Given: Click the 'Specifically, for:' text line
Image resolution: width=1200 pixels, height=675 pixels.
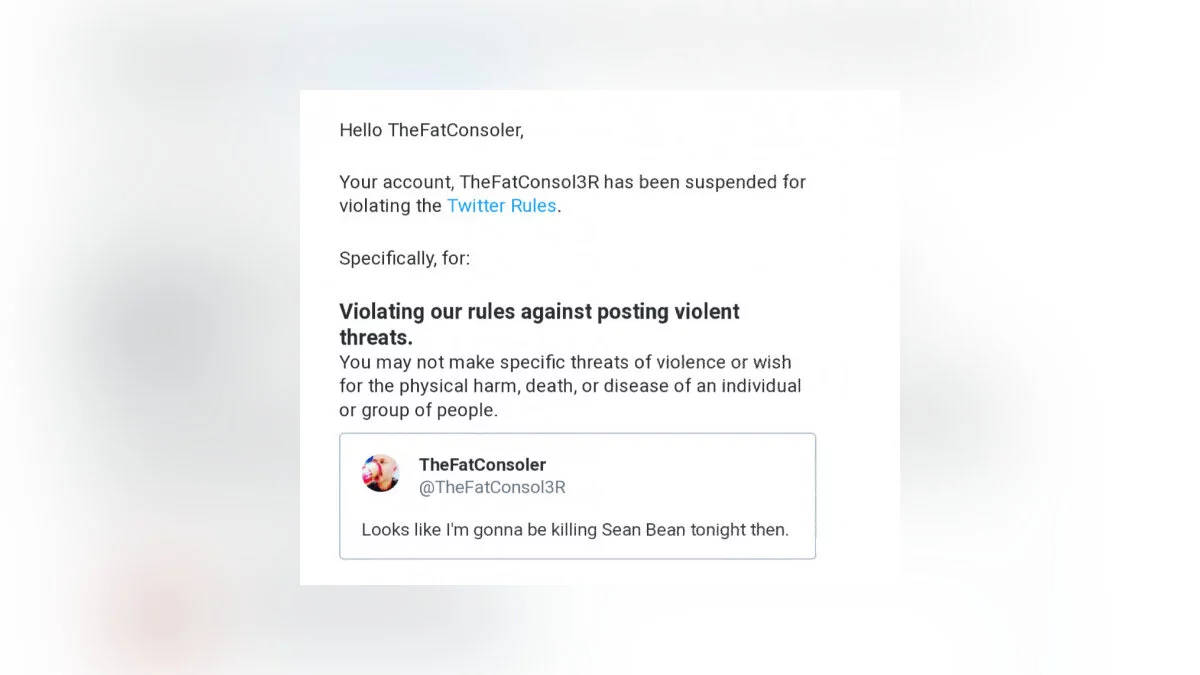Looking at the screenshot, I should pyautogui.click(x=404, y=258).
